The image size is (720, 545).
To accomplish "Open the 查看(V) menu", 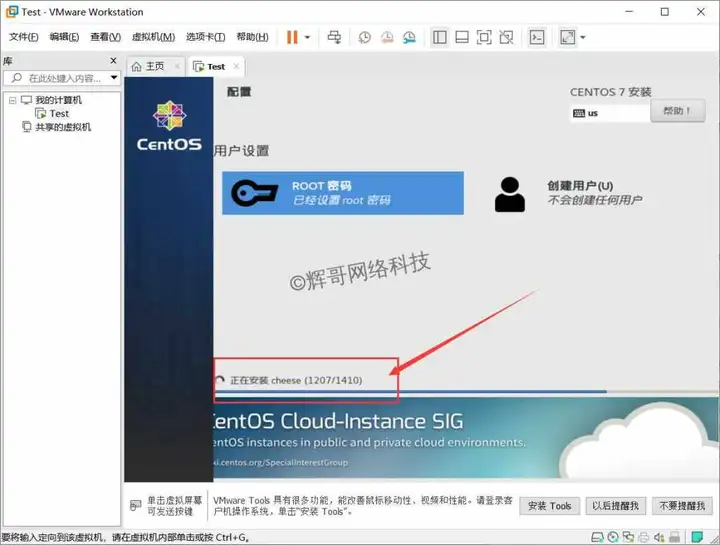I will click(106, 37).
